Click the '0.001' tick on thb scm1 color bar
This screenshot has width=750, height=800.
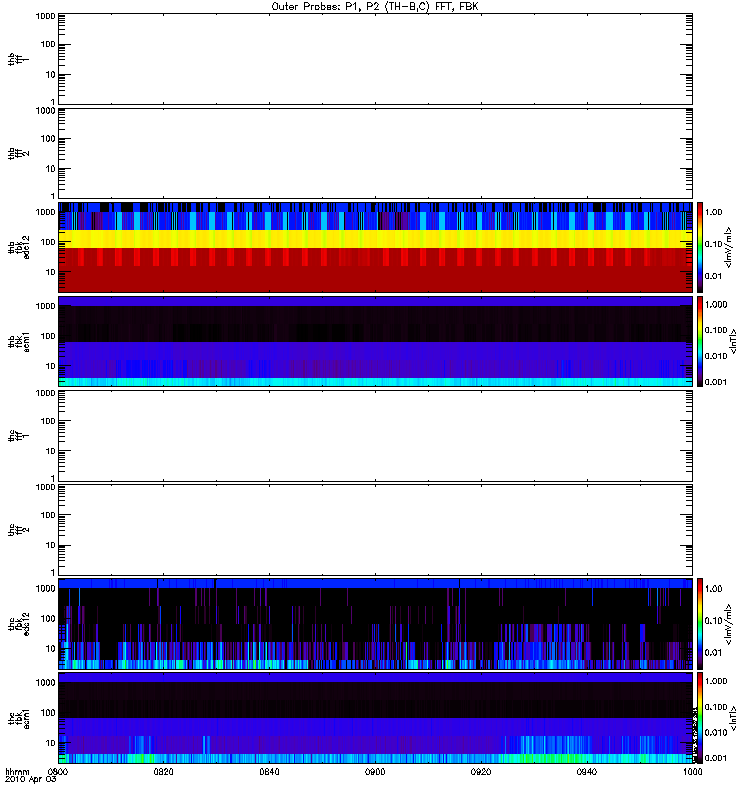(716, 382)
